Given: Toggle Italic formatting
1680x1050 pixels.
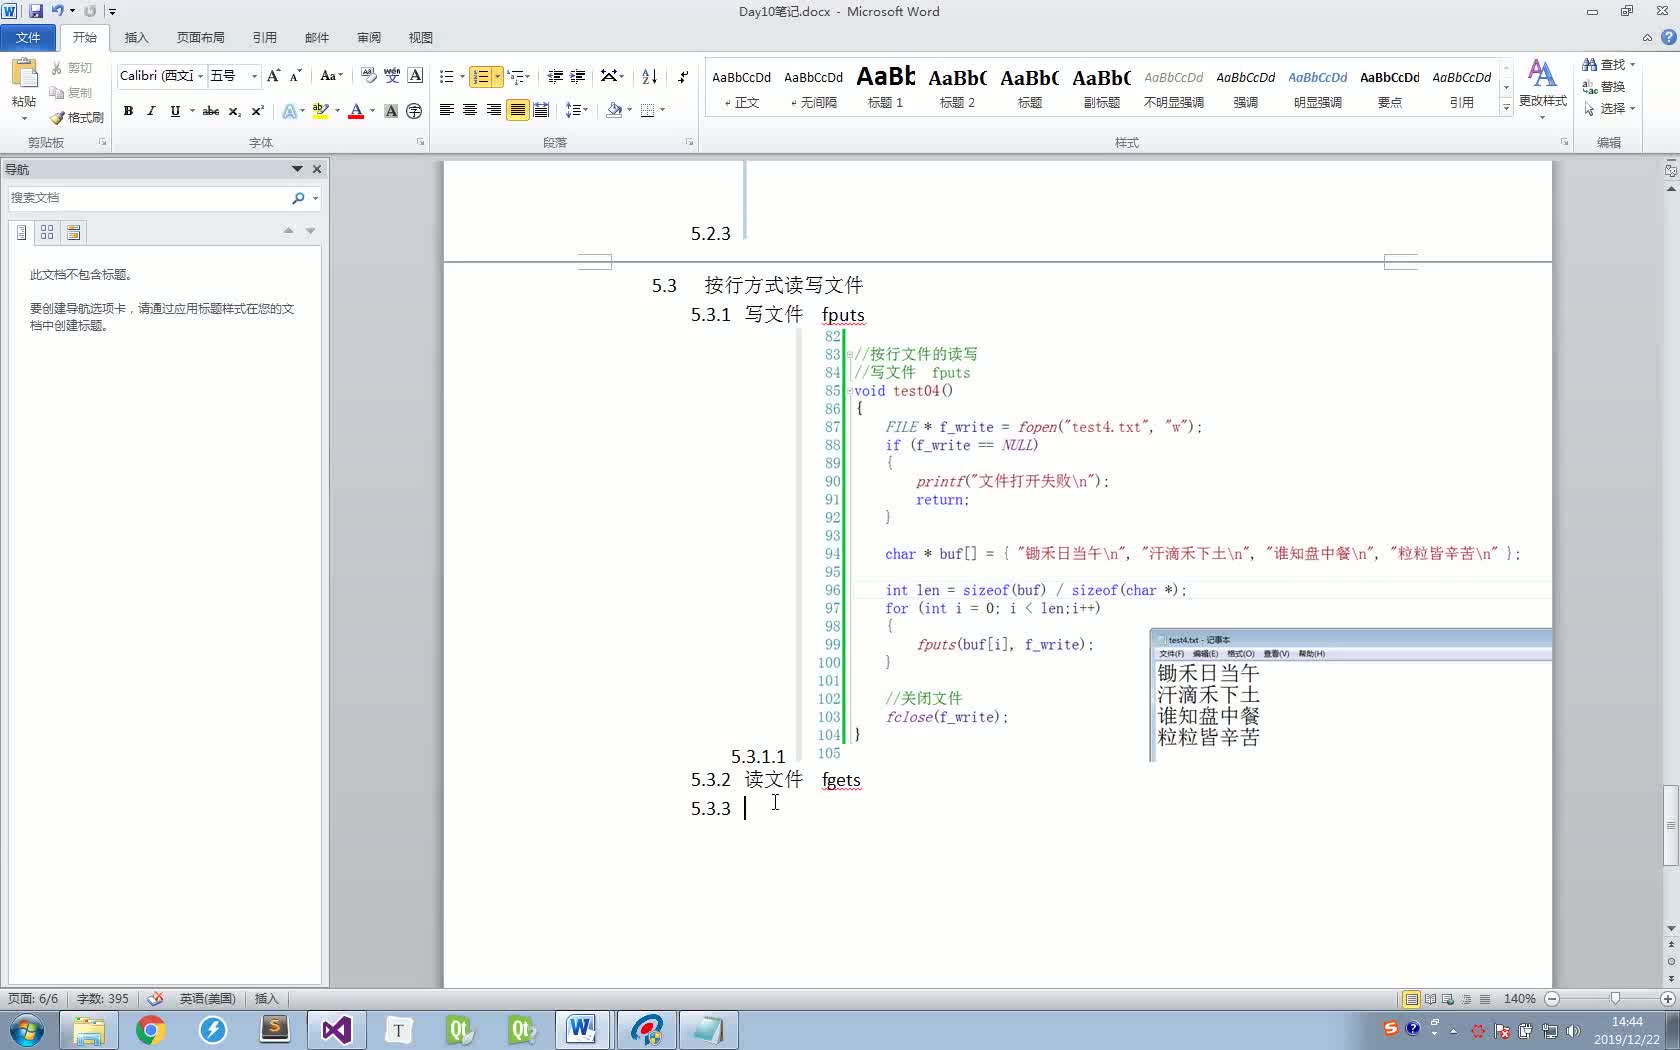Looking at the screenshot, I should 151,111.
